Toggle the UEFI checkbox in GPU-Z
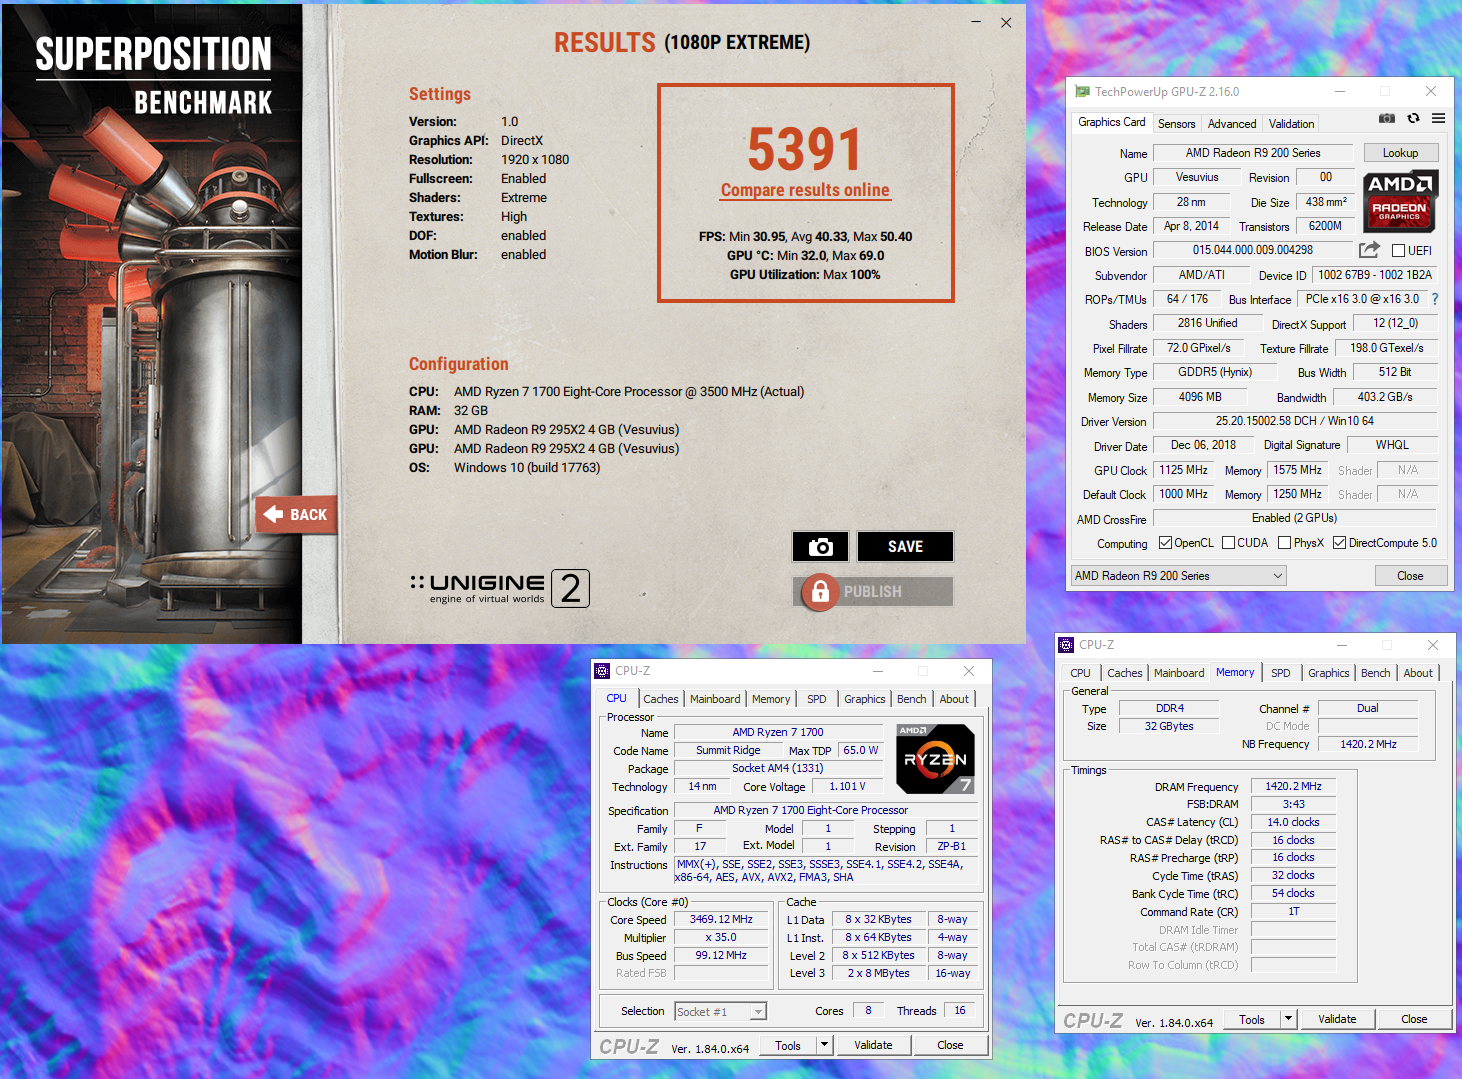 coord(1398,251)
